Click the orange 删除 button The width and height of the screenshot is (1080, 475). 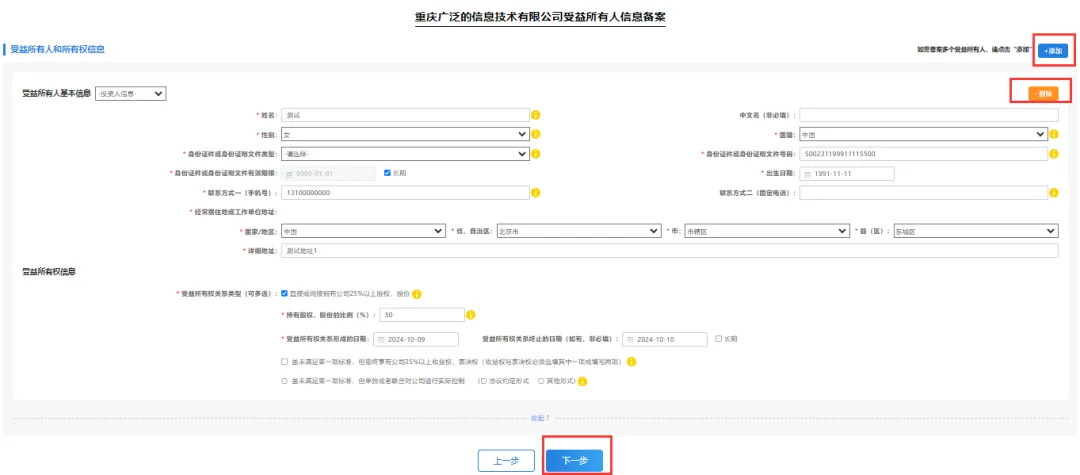[1043, 94]
